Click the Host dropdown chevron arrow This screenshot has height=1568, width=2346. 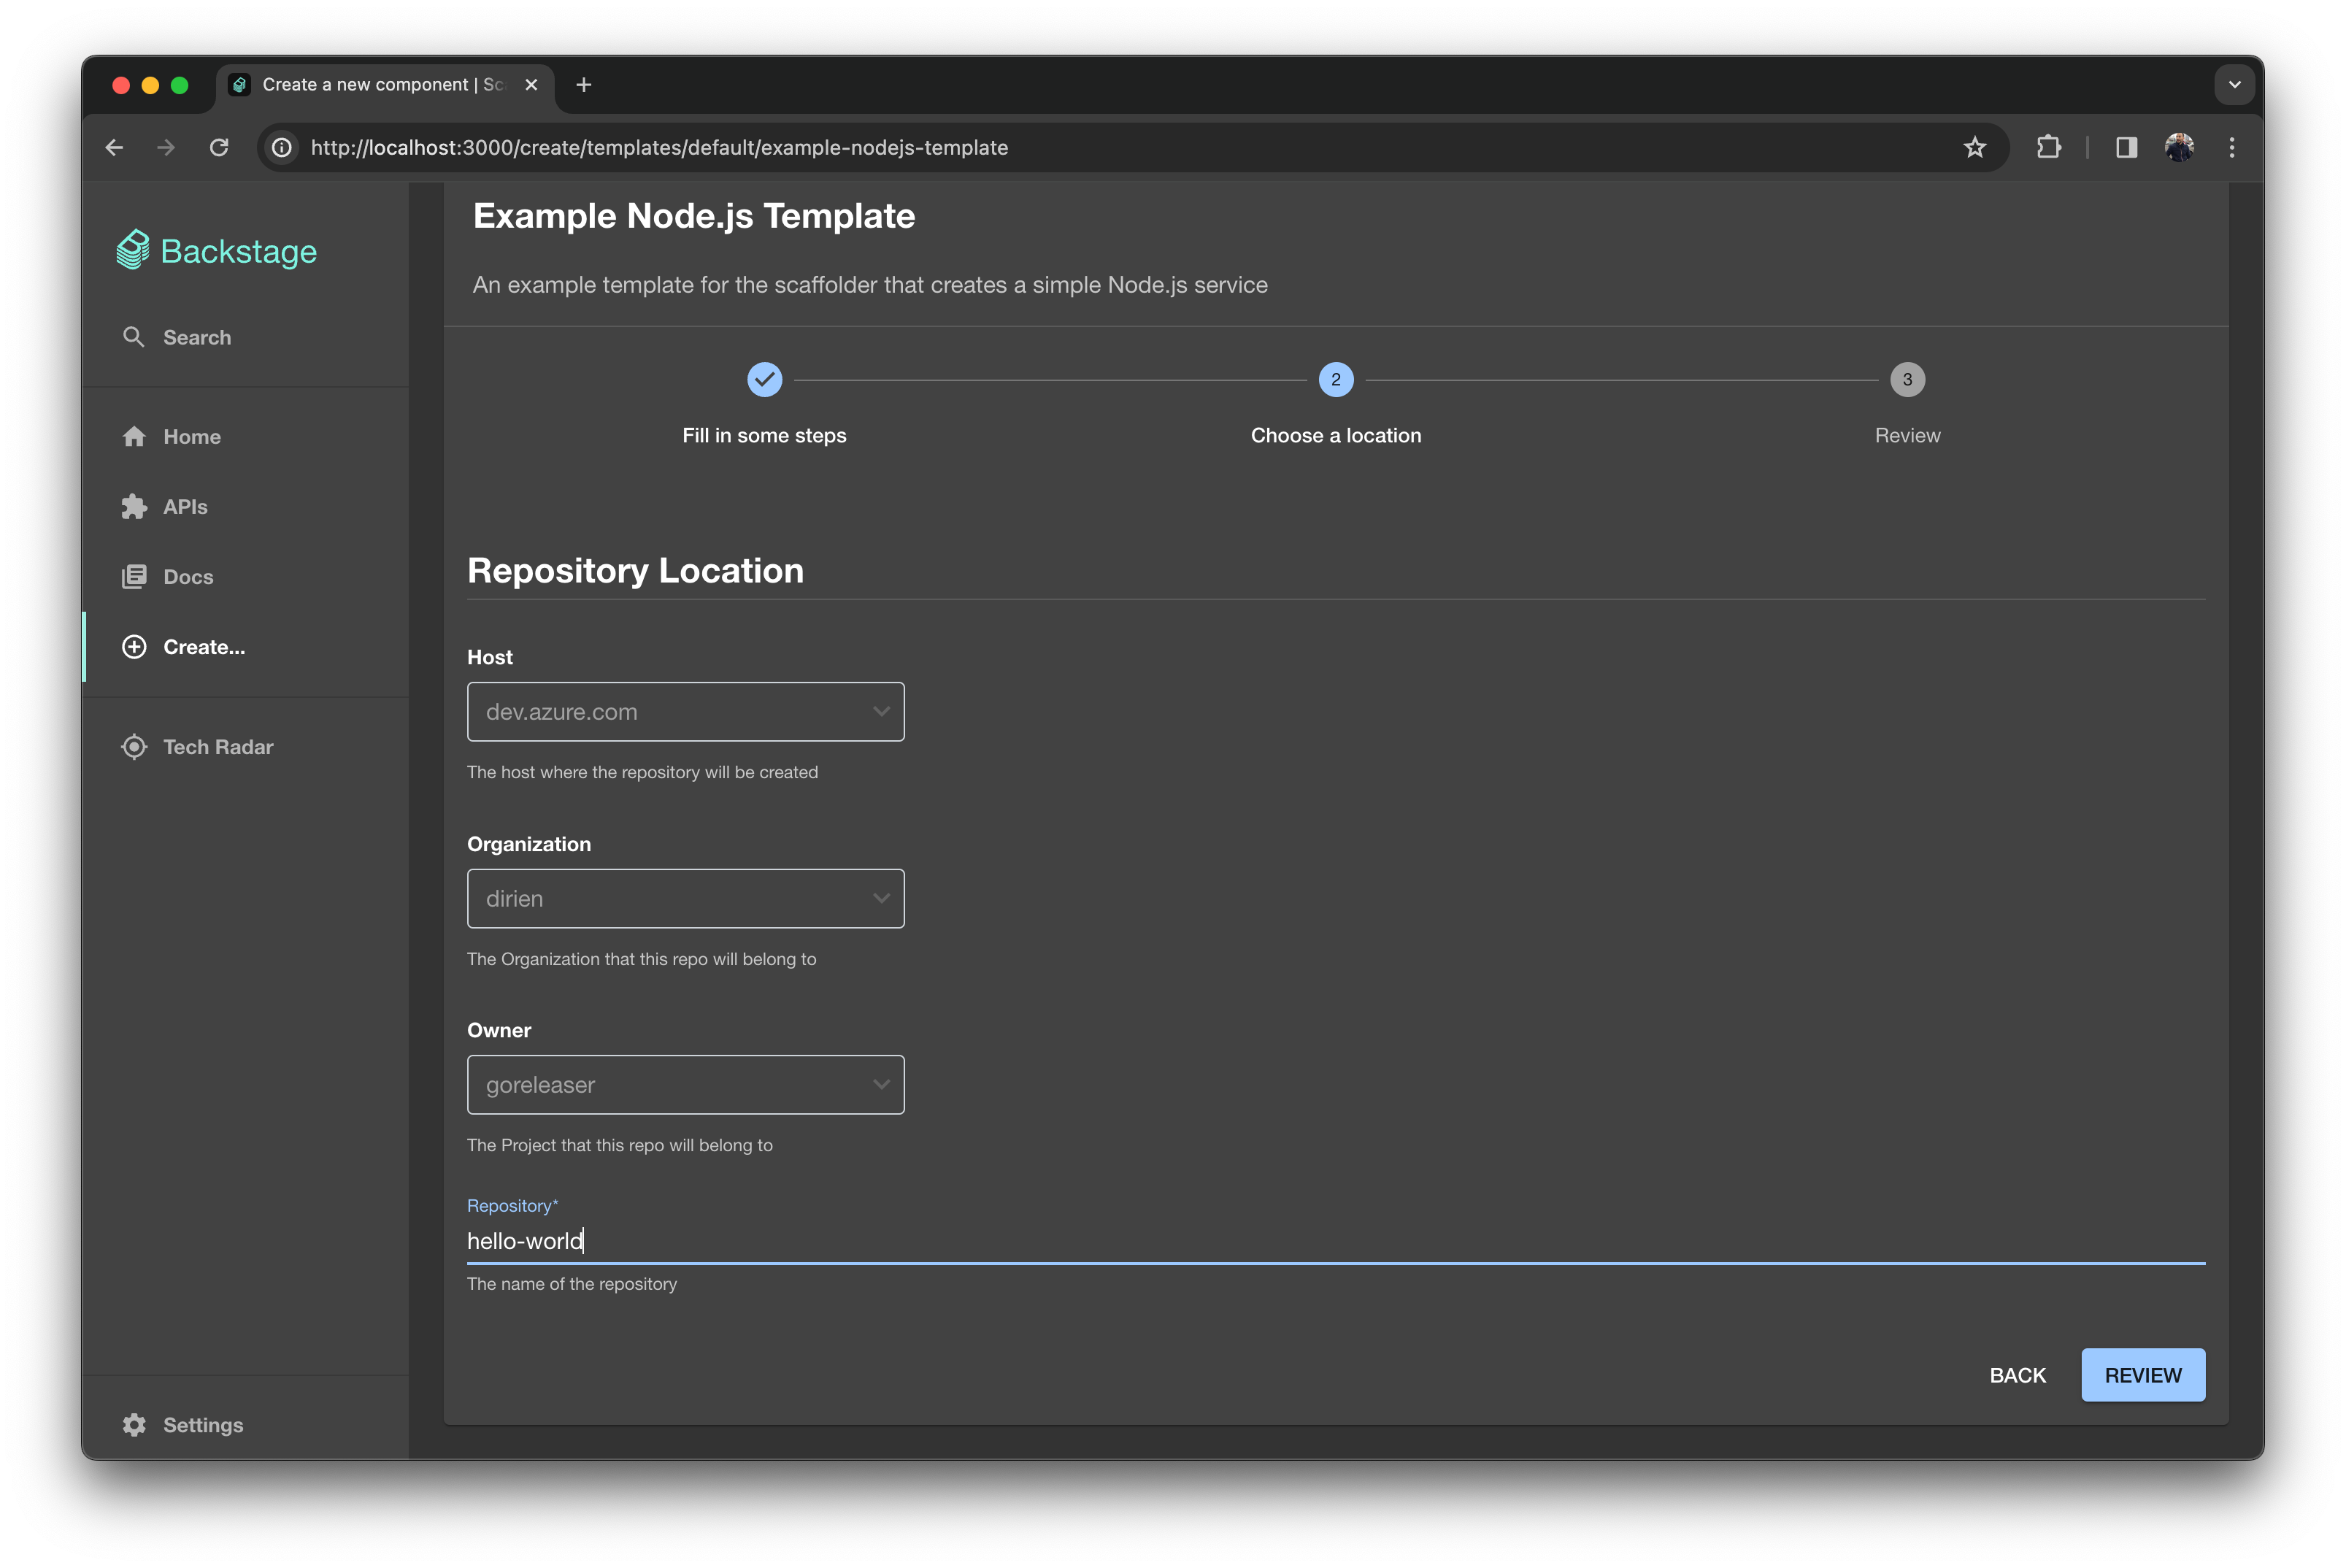pyautogui.click(x=881, y=712)
